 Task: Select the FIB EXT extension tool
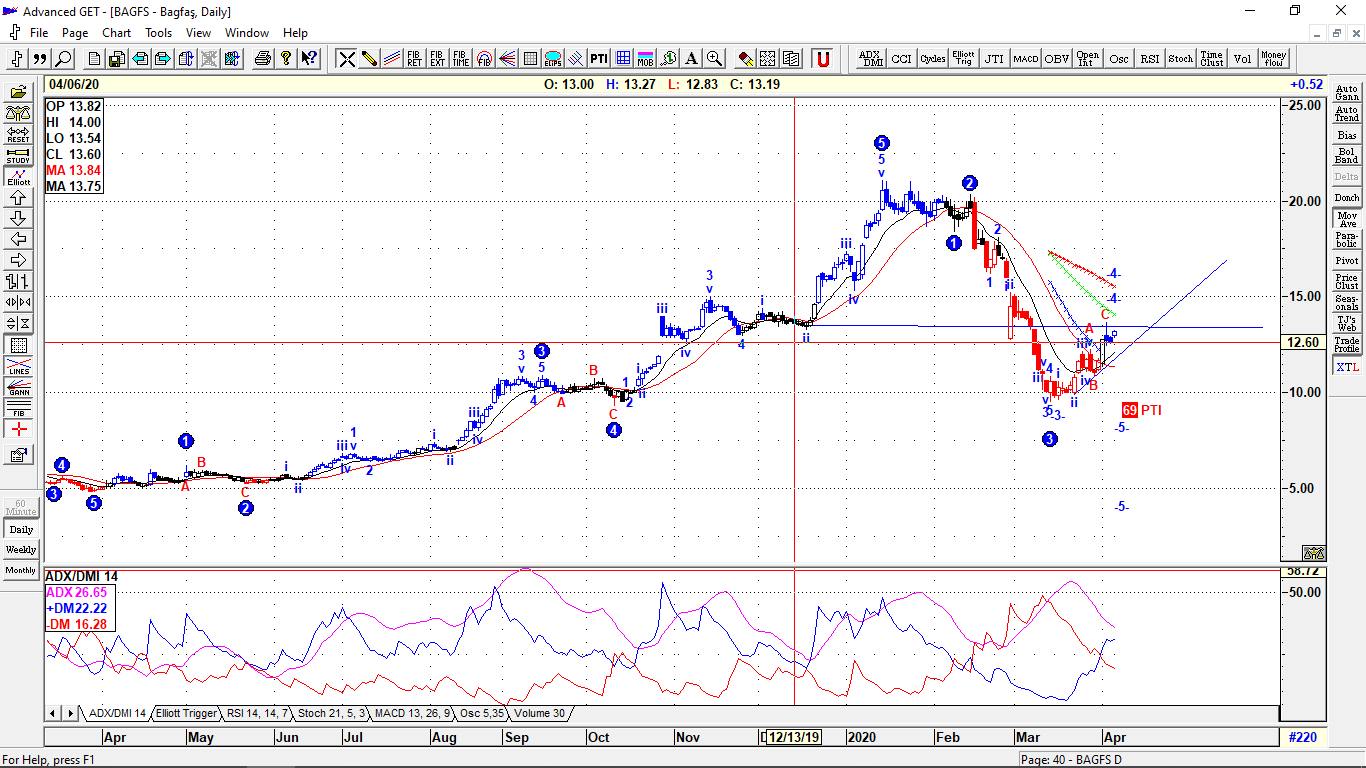(438, 59)
